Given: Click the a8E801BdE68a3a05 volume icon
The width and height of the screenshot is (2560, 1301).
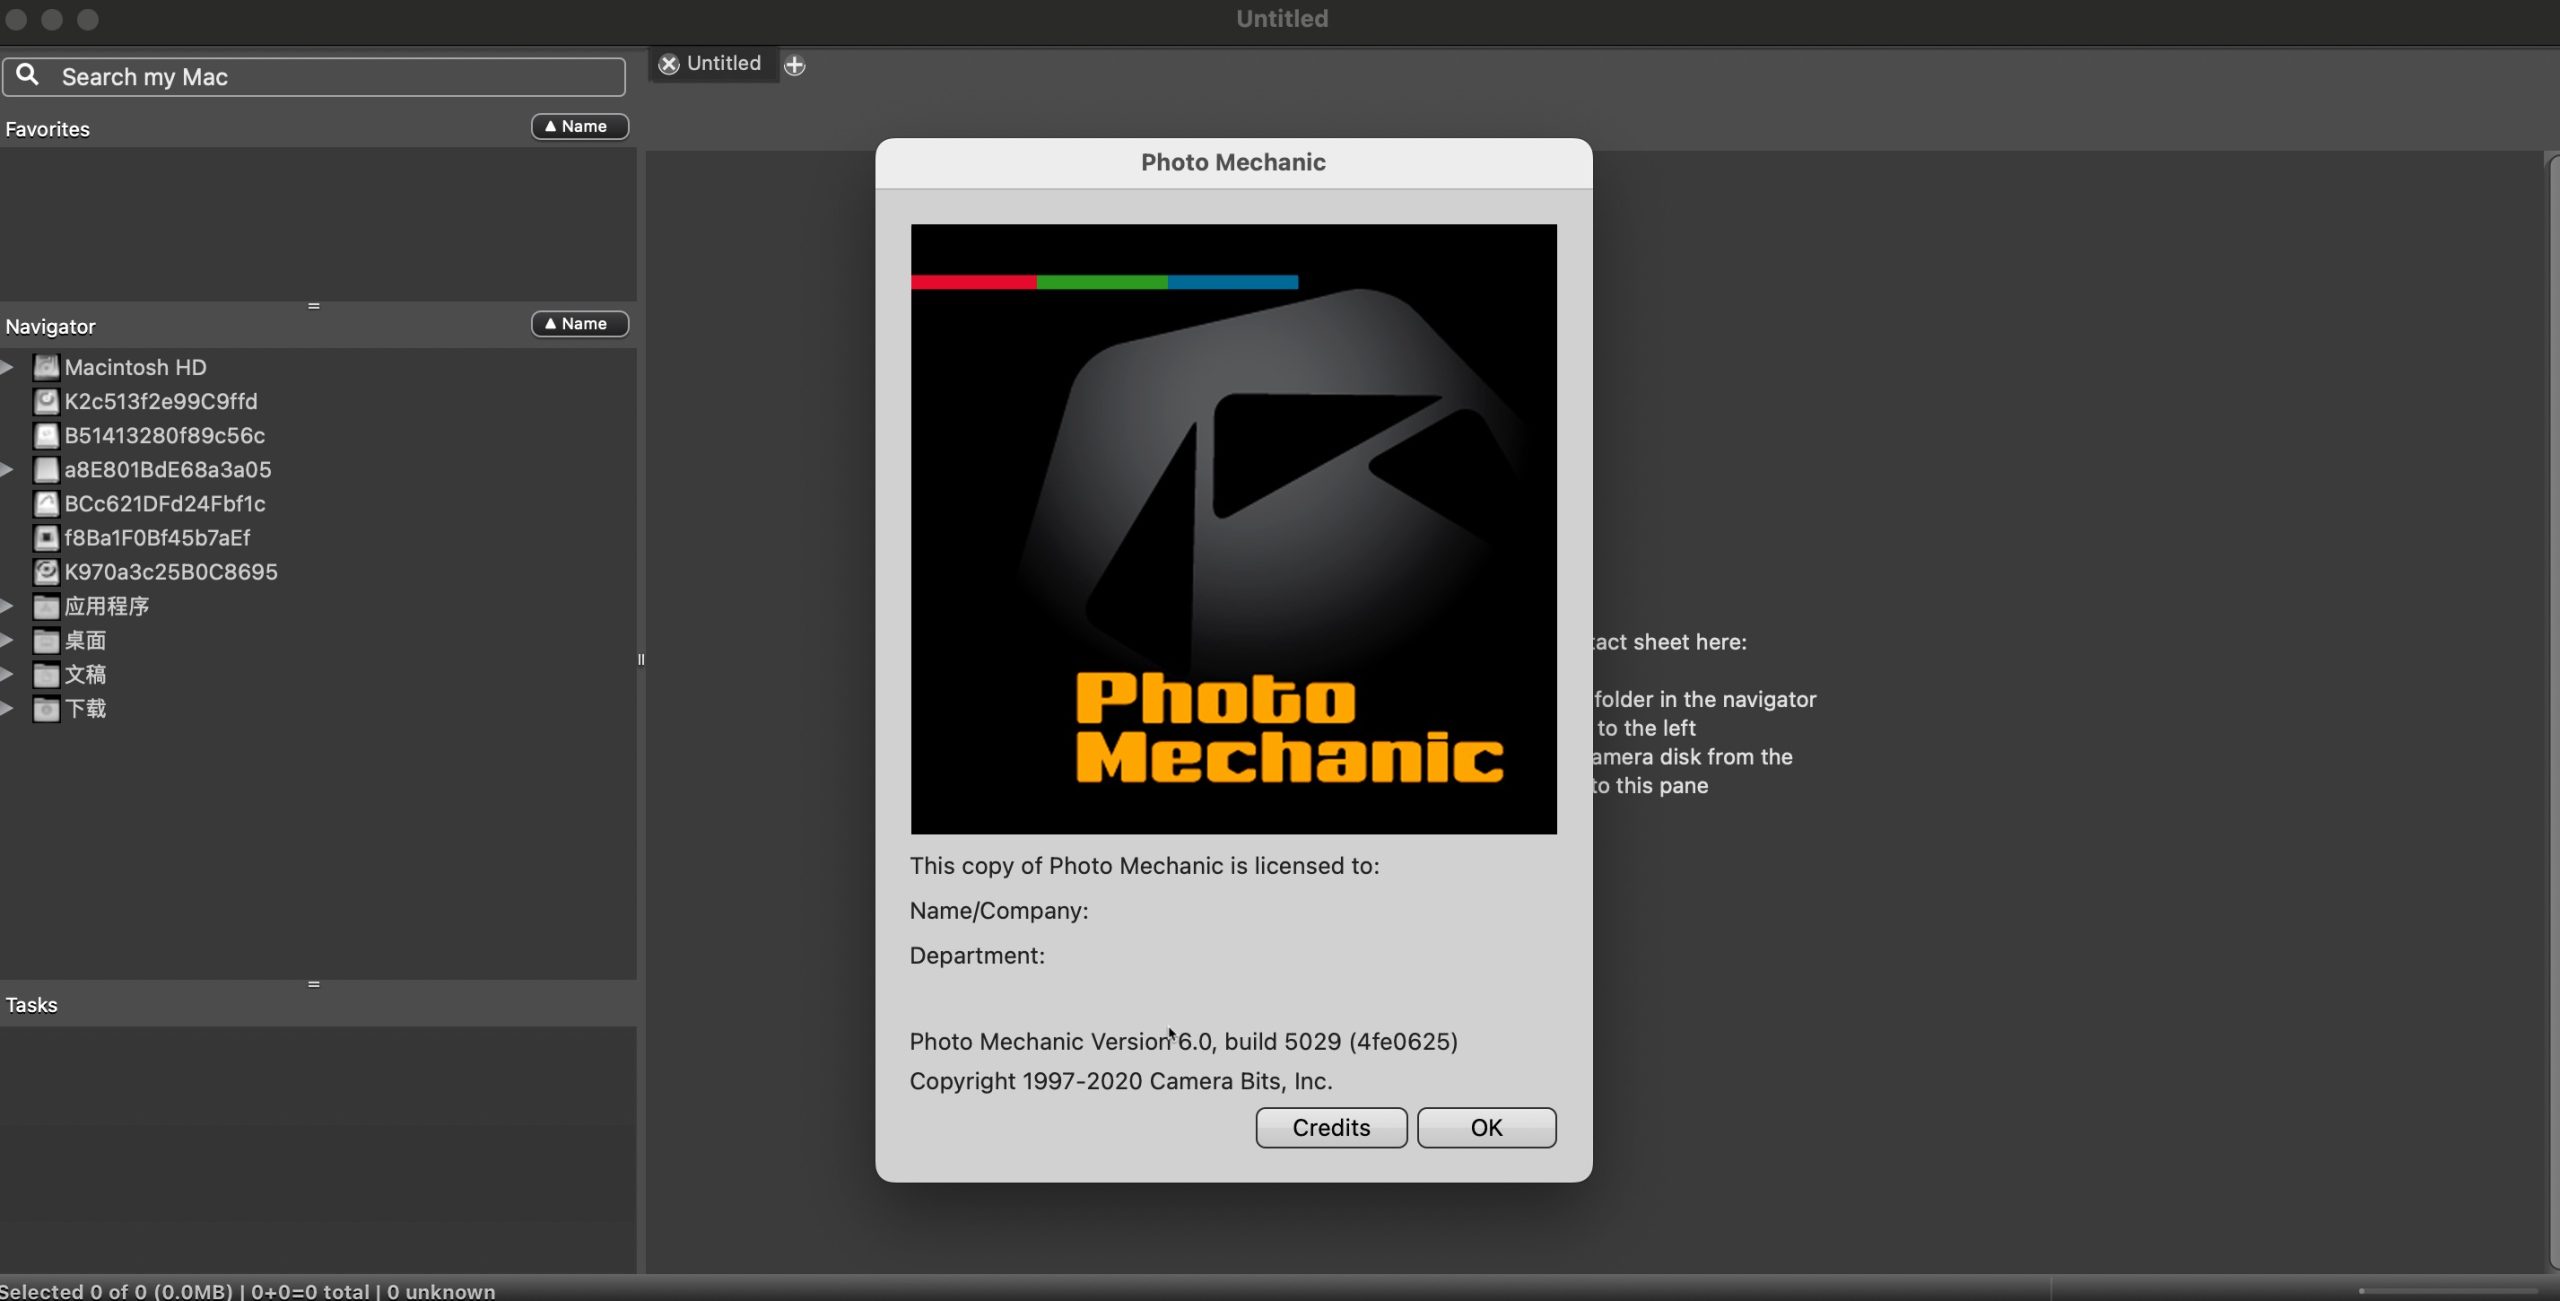Looking at the screenshot, I should 46,469.
